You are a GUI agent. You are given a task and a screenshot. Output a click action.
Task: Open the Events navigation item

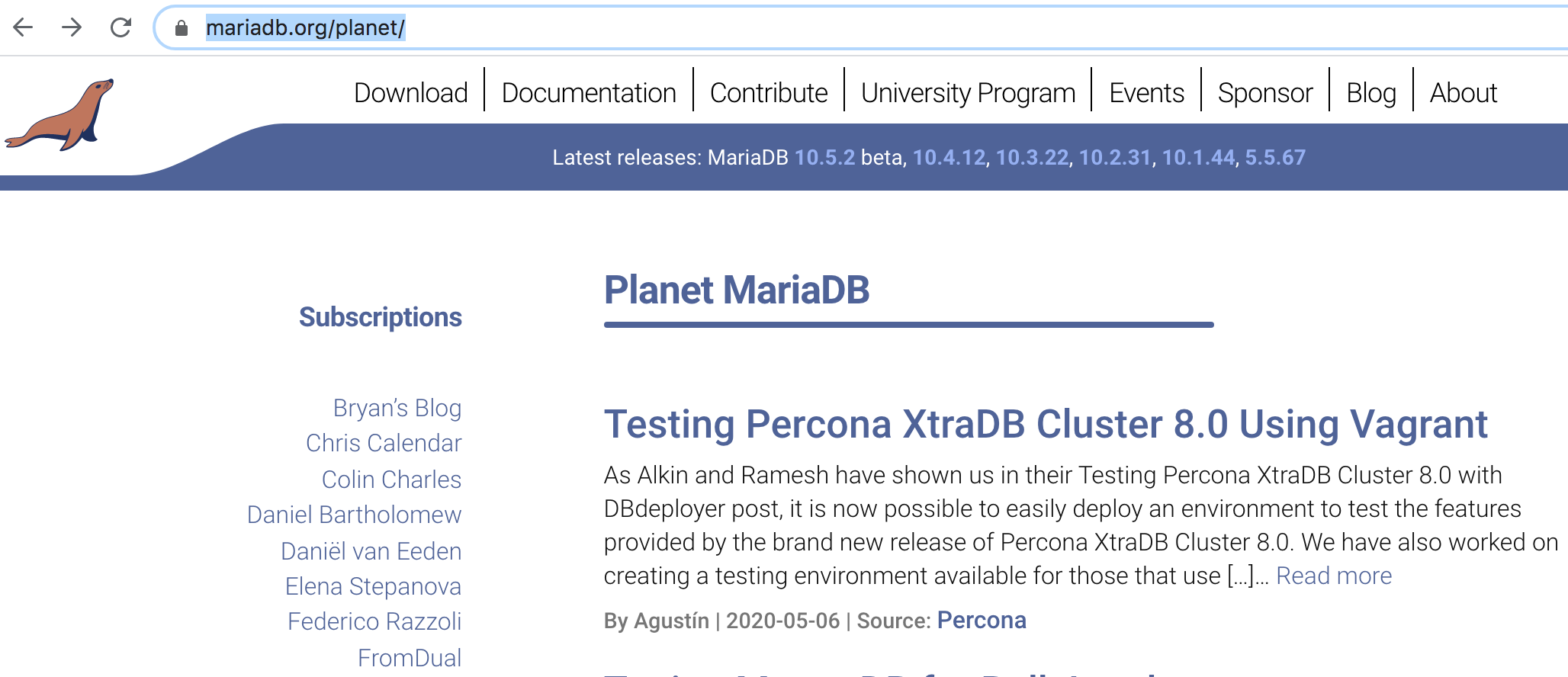point(1147,93)
